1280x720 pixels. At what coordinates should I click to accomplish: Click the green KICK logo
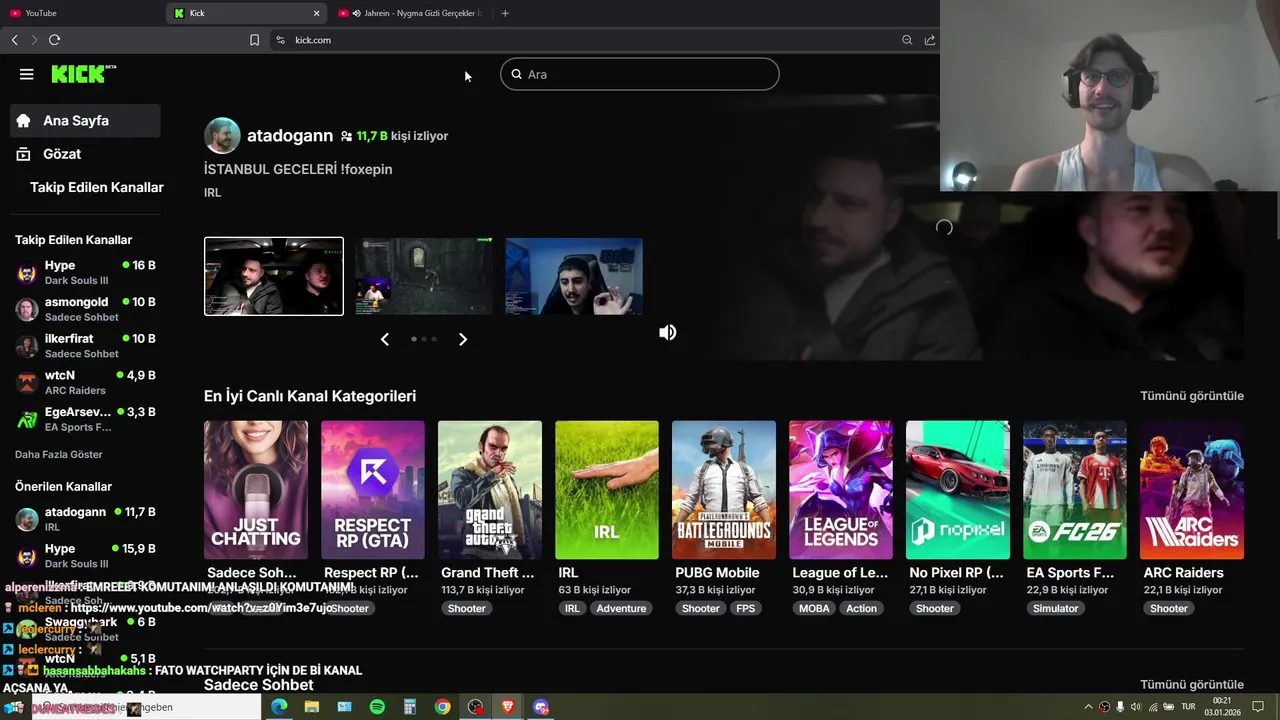[x=83, y=74]
